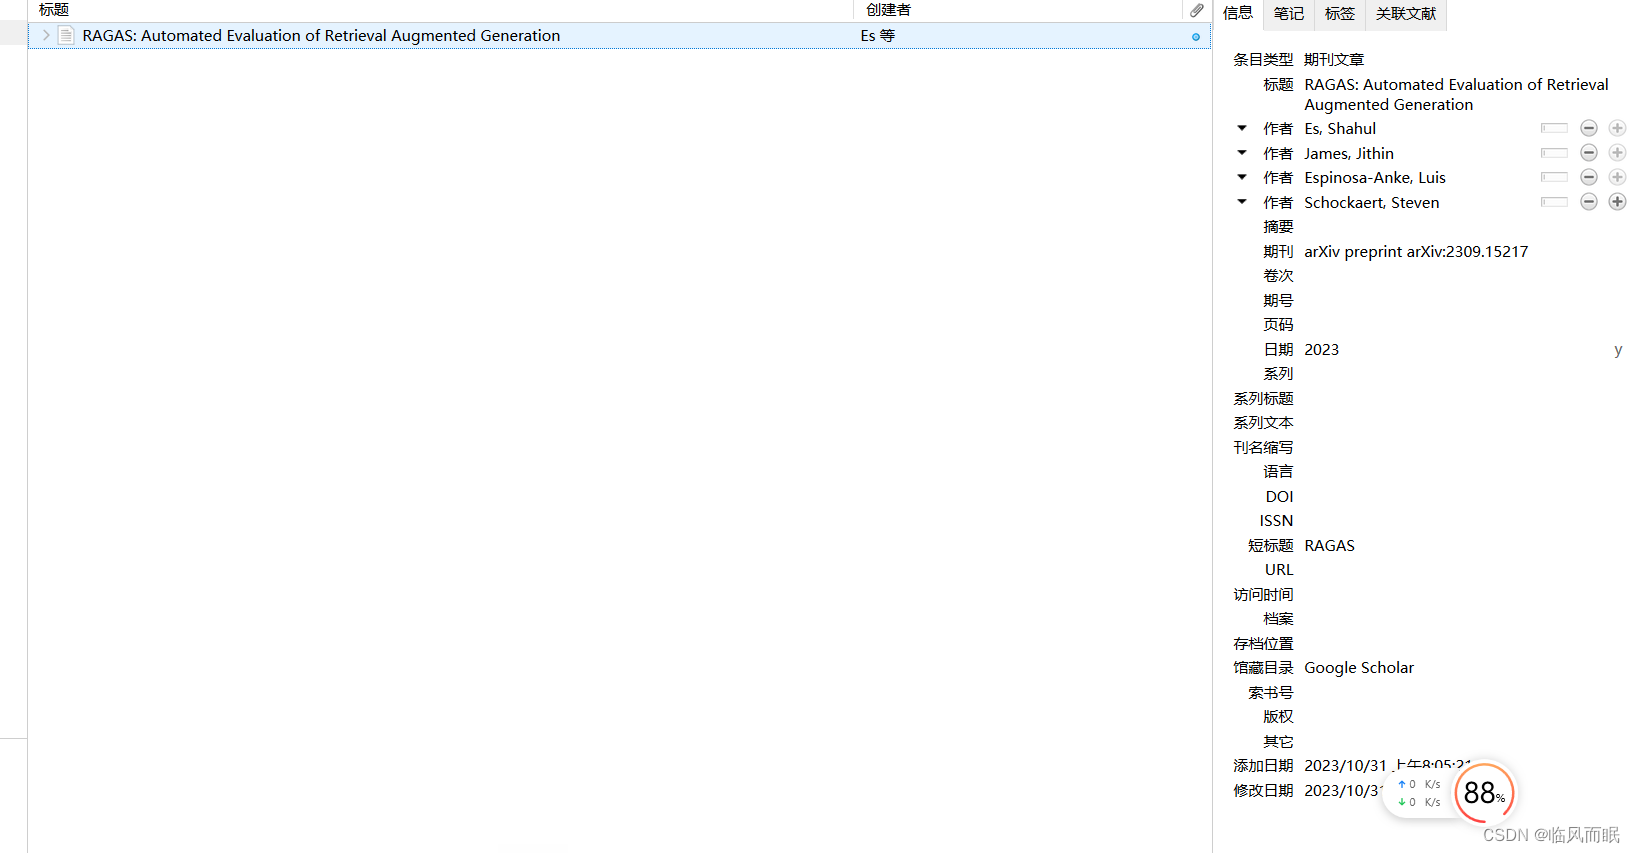The height and width of the screenshot is (853, 1635).
Task: Switch to the 笔记 tab
Action: click(1289, 14)
